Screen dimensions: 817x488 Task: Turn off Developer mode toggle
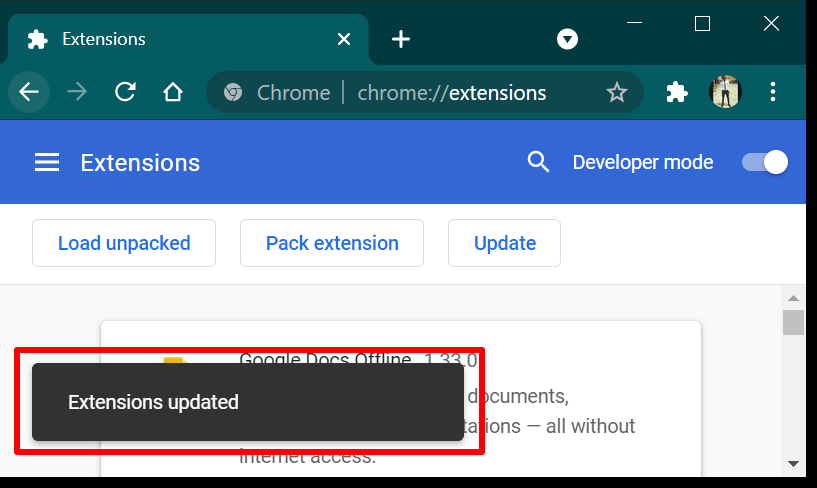pos(765,162)
